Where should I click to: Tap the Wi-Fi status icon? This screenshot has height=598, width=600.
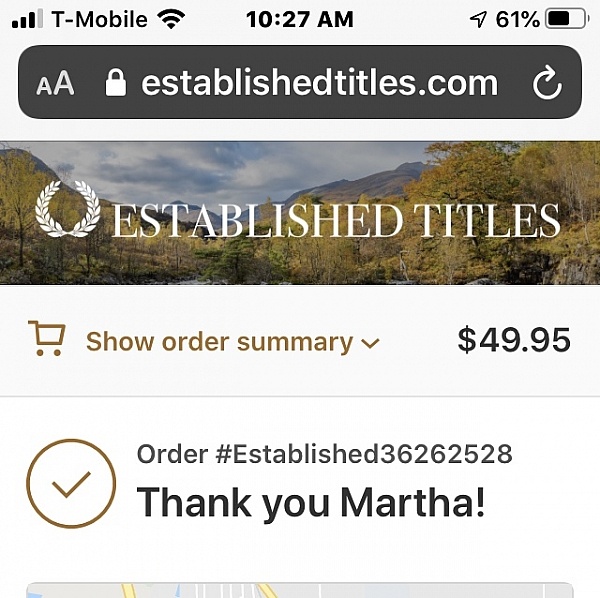point(171,19)
